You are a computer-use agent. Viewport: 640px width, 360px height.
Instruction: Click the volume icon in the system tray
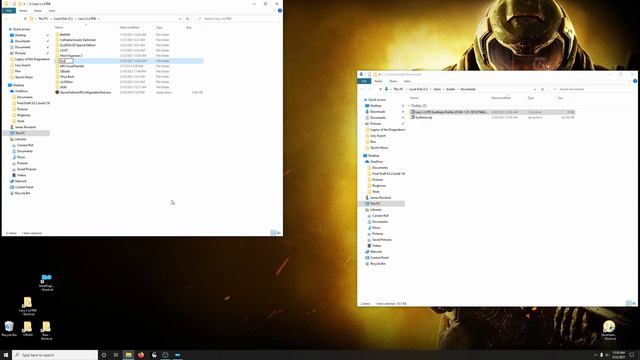point(607,355)
